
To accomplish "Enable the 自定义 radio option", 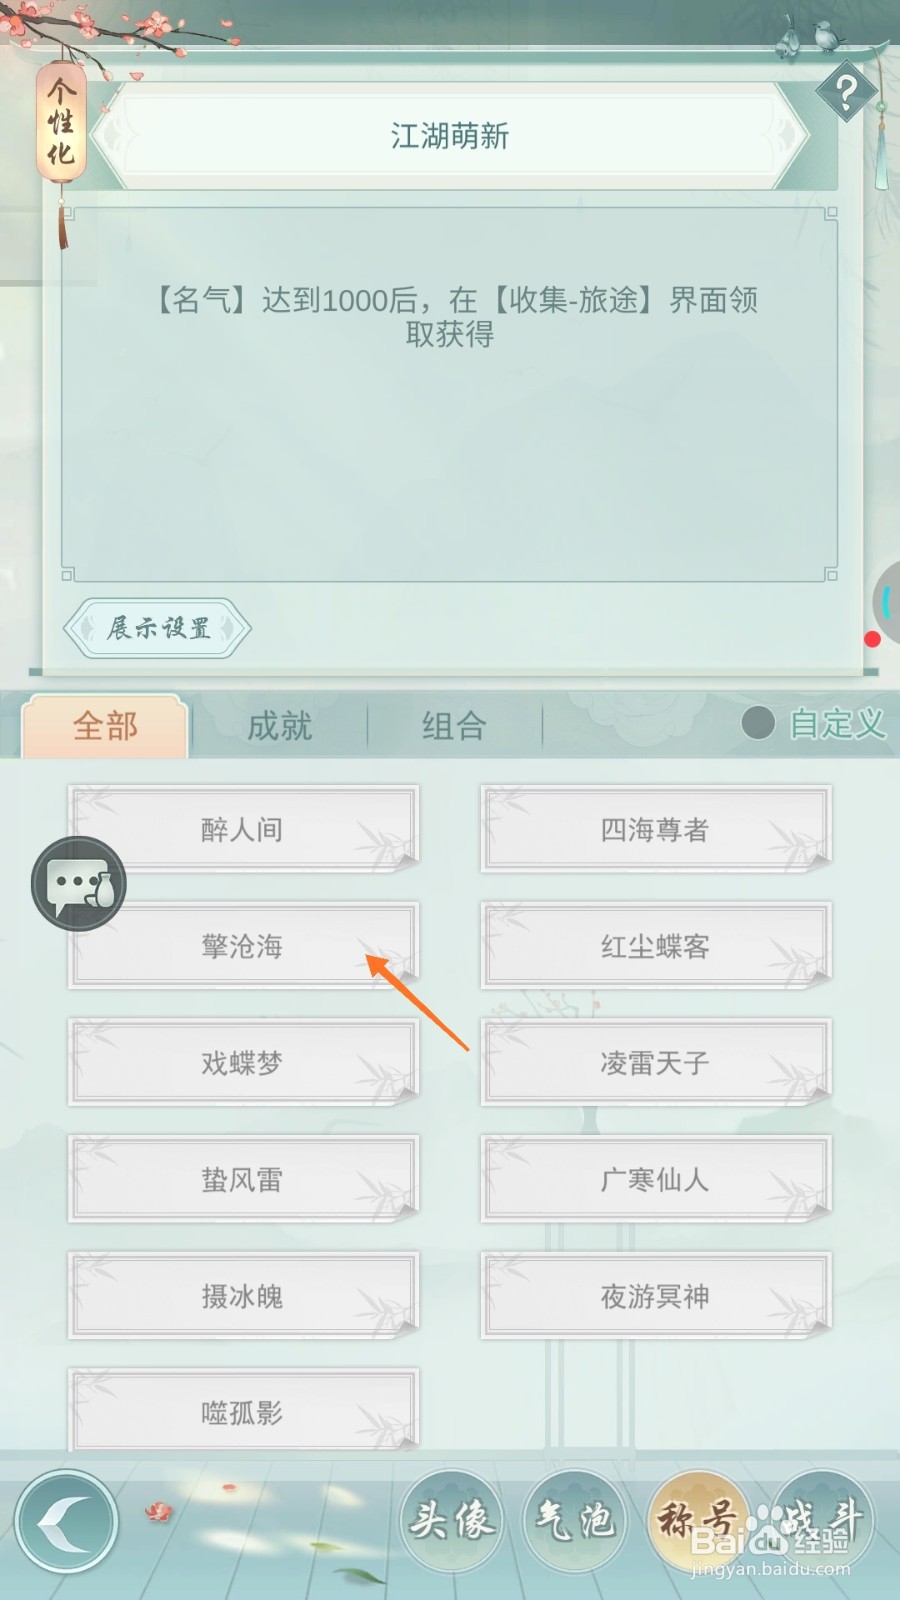I will coord(813,723).
